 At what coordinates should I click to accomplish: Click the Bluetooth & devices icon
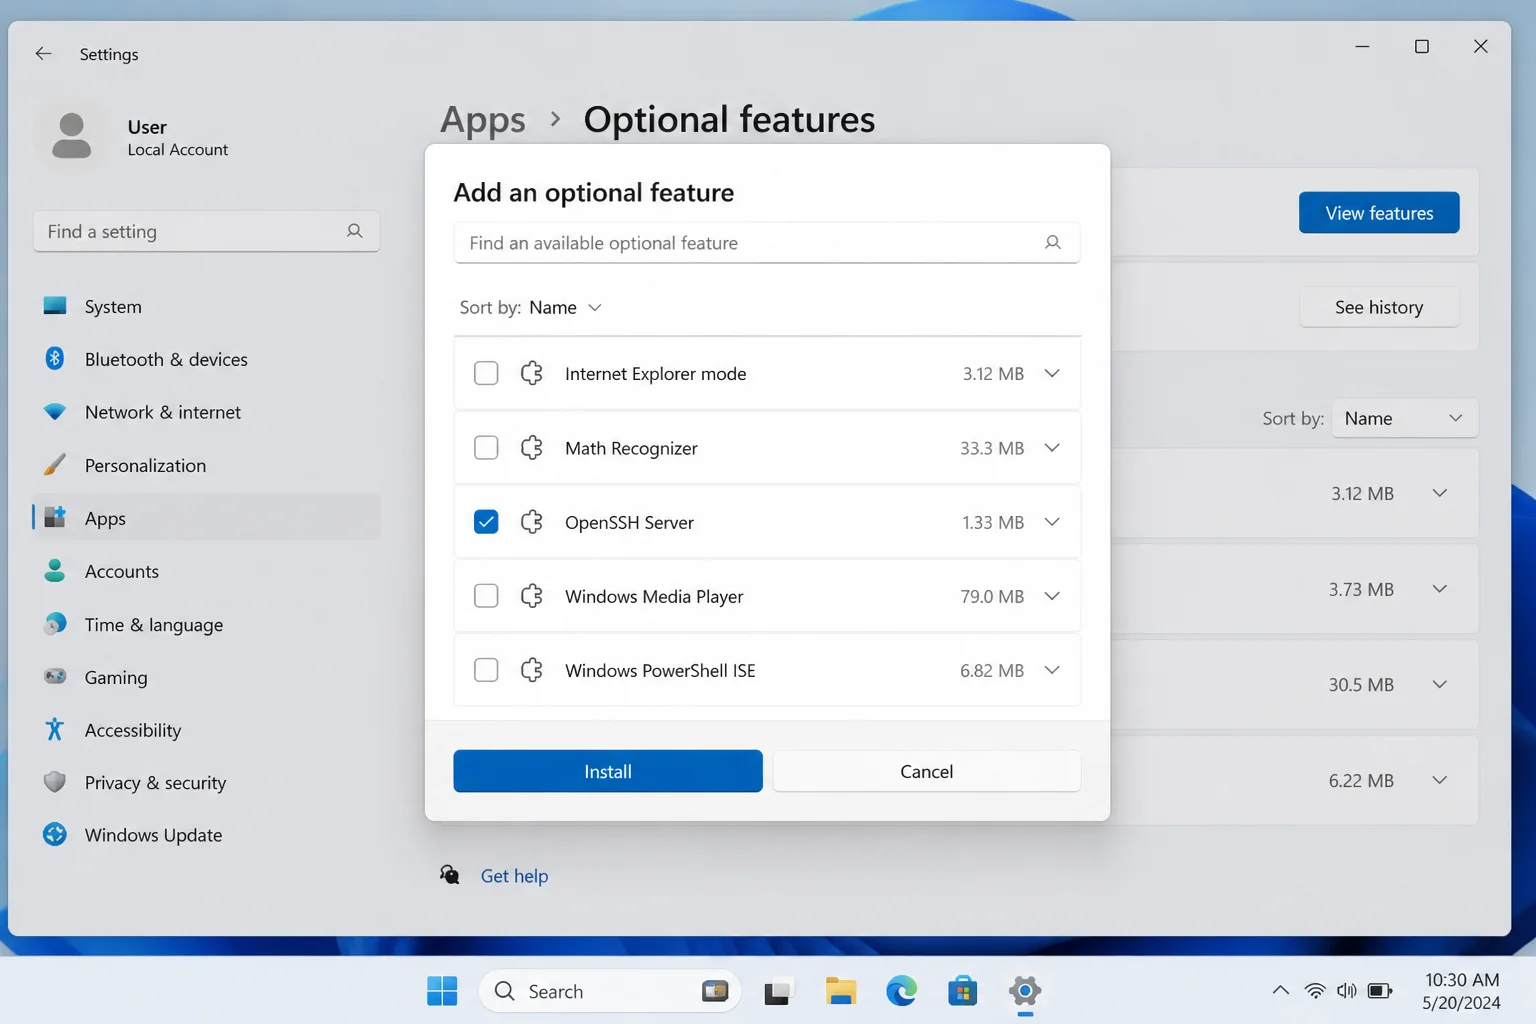pyautogui.click(x=55, y=358)
